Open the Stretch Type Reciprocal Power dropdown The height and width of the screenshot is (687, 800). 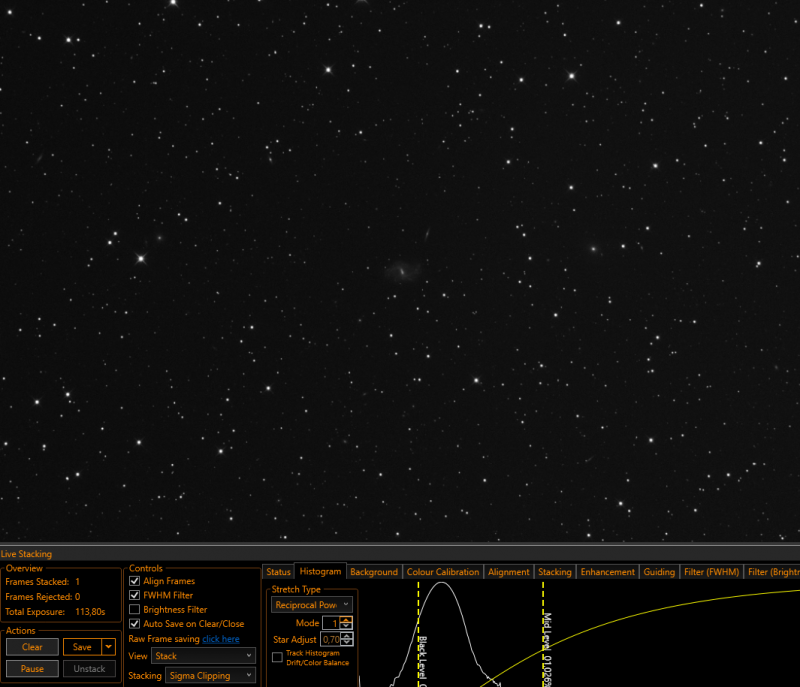[x=312, y=605]
